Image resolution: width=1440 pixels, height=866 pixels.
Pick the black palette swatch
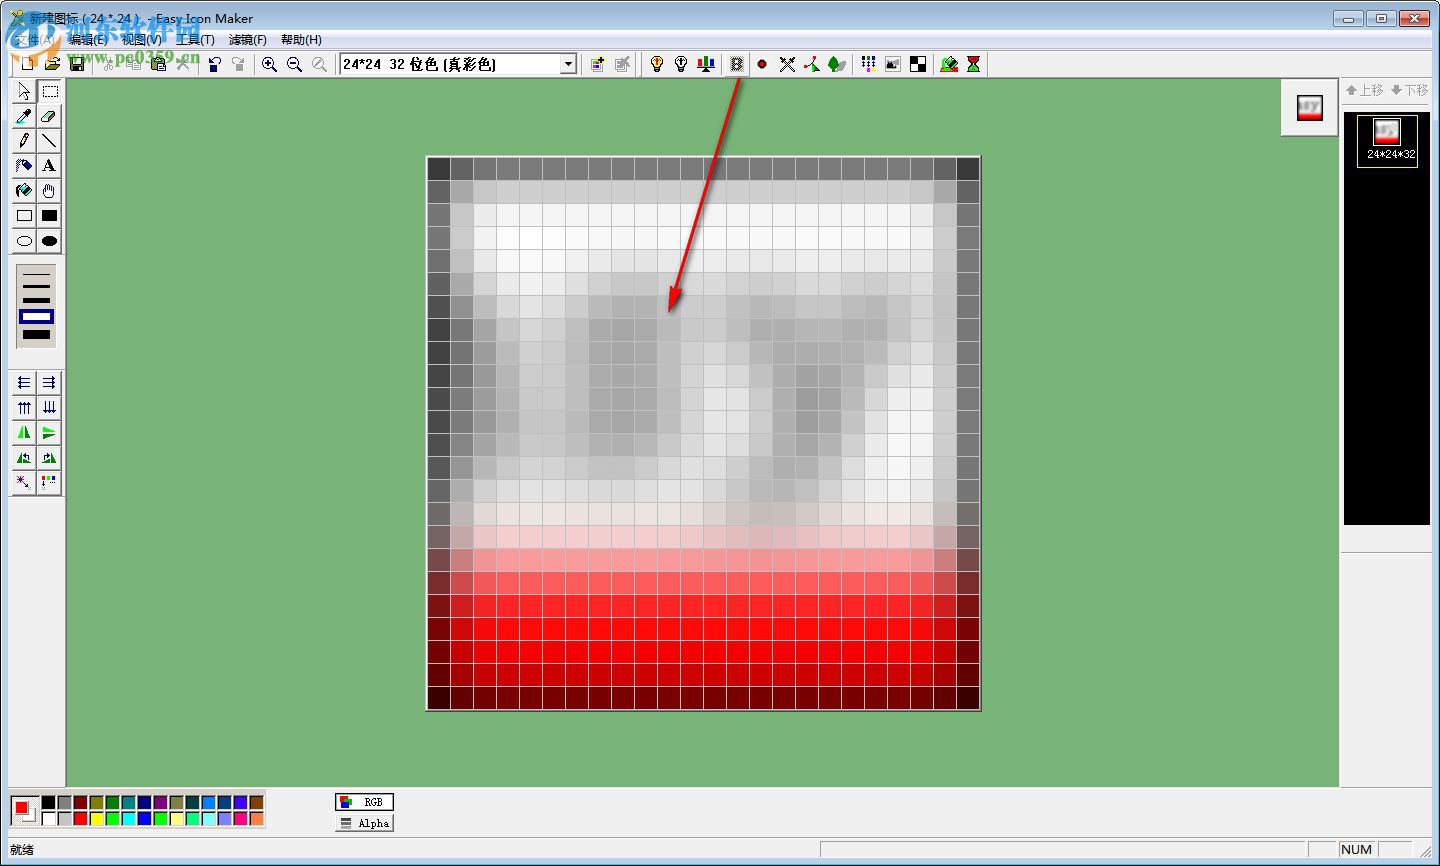pos(48,802)
